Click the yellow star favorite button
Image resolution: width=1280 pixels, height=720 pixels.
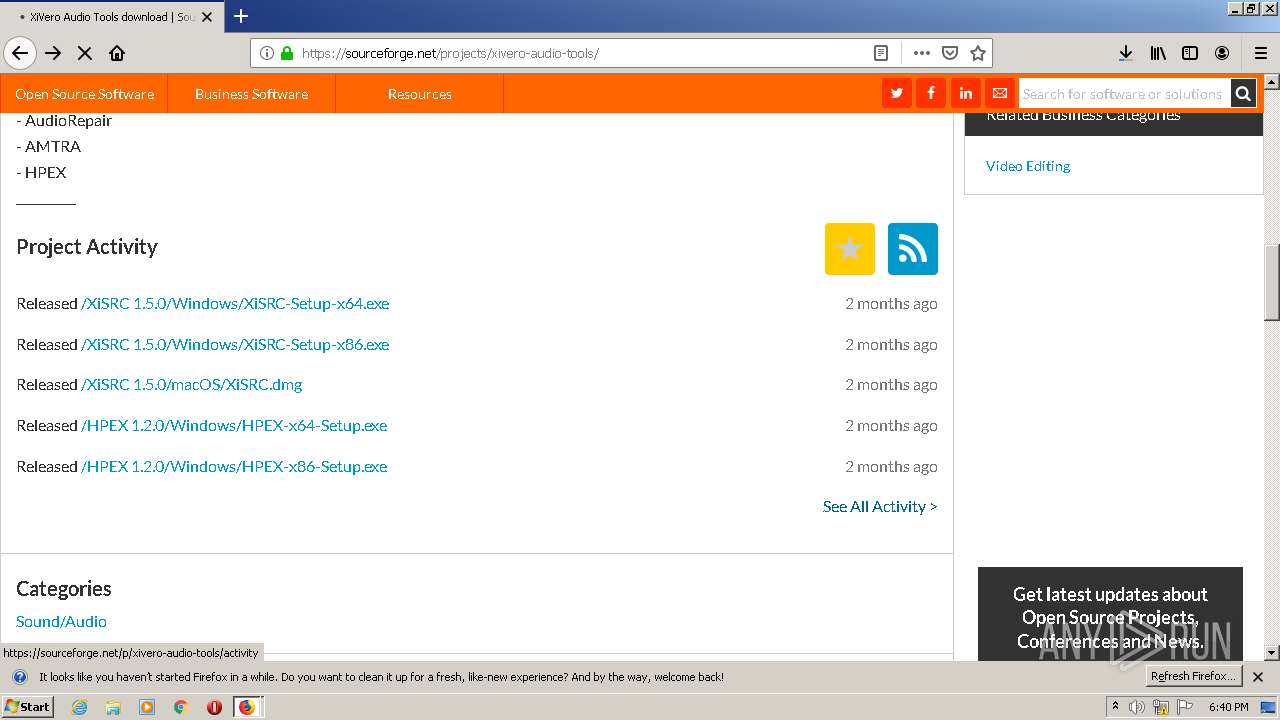click(x=850, y=249)
